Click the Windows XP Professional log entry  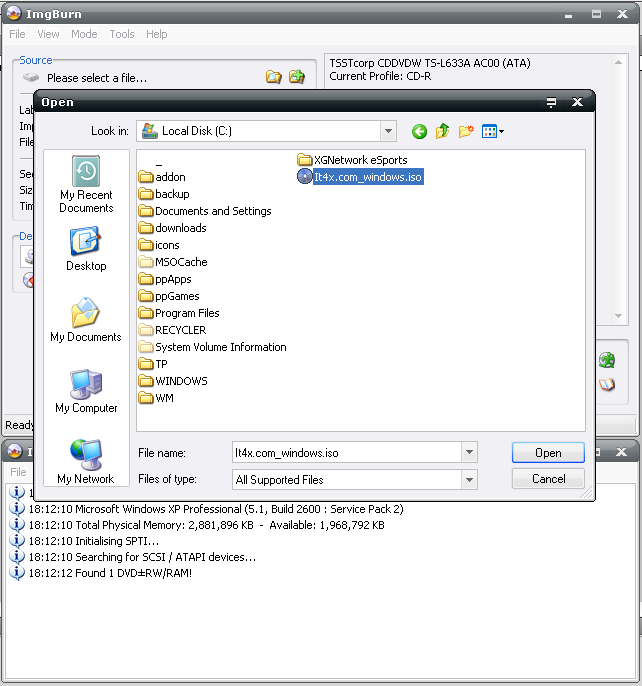216,509
